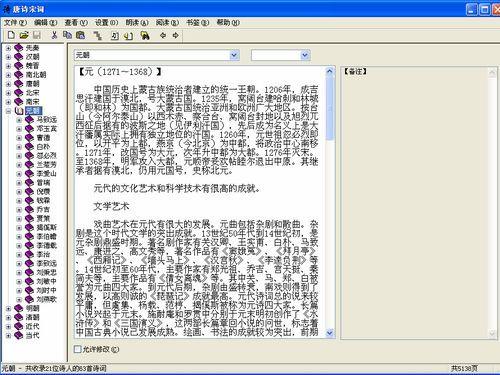
Task: Open the 帮助 menu
Action: [228, 23]
